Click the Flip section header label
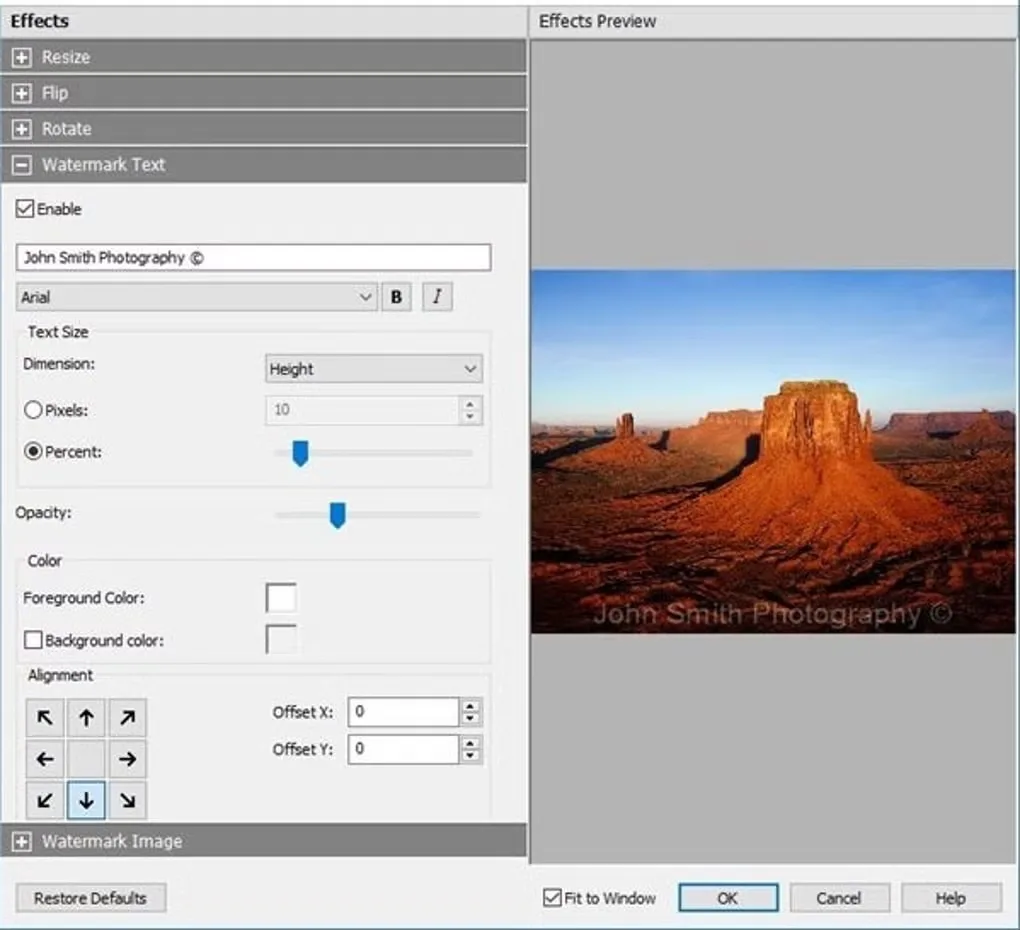The width and height of the screenshot is (1020, 930). pyautogui.click(x=55, y=93)
